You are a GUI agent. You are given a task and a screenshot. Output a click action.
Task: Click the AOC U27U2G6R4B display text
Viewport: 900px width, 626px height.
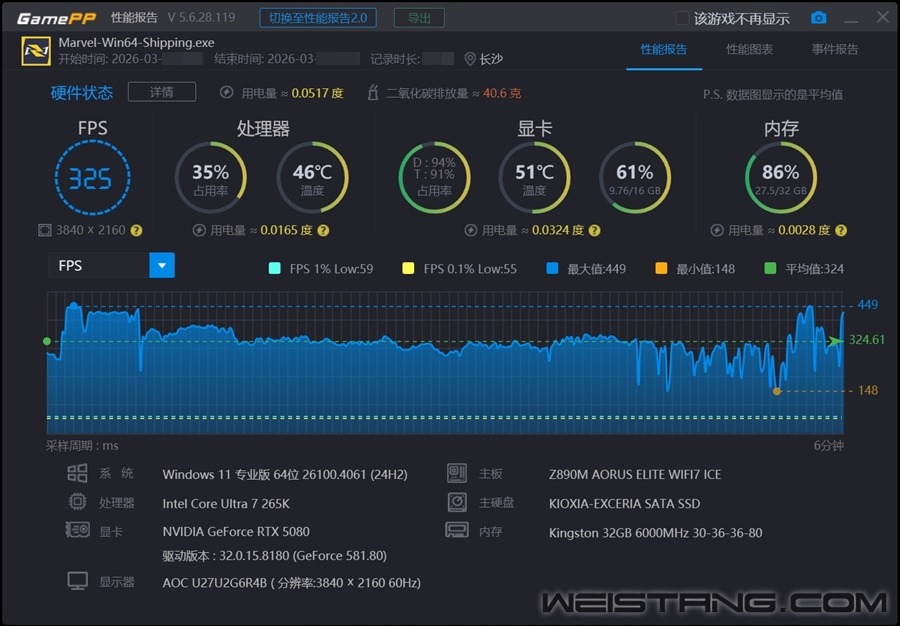pyautogui.click(x=292, y=582)
